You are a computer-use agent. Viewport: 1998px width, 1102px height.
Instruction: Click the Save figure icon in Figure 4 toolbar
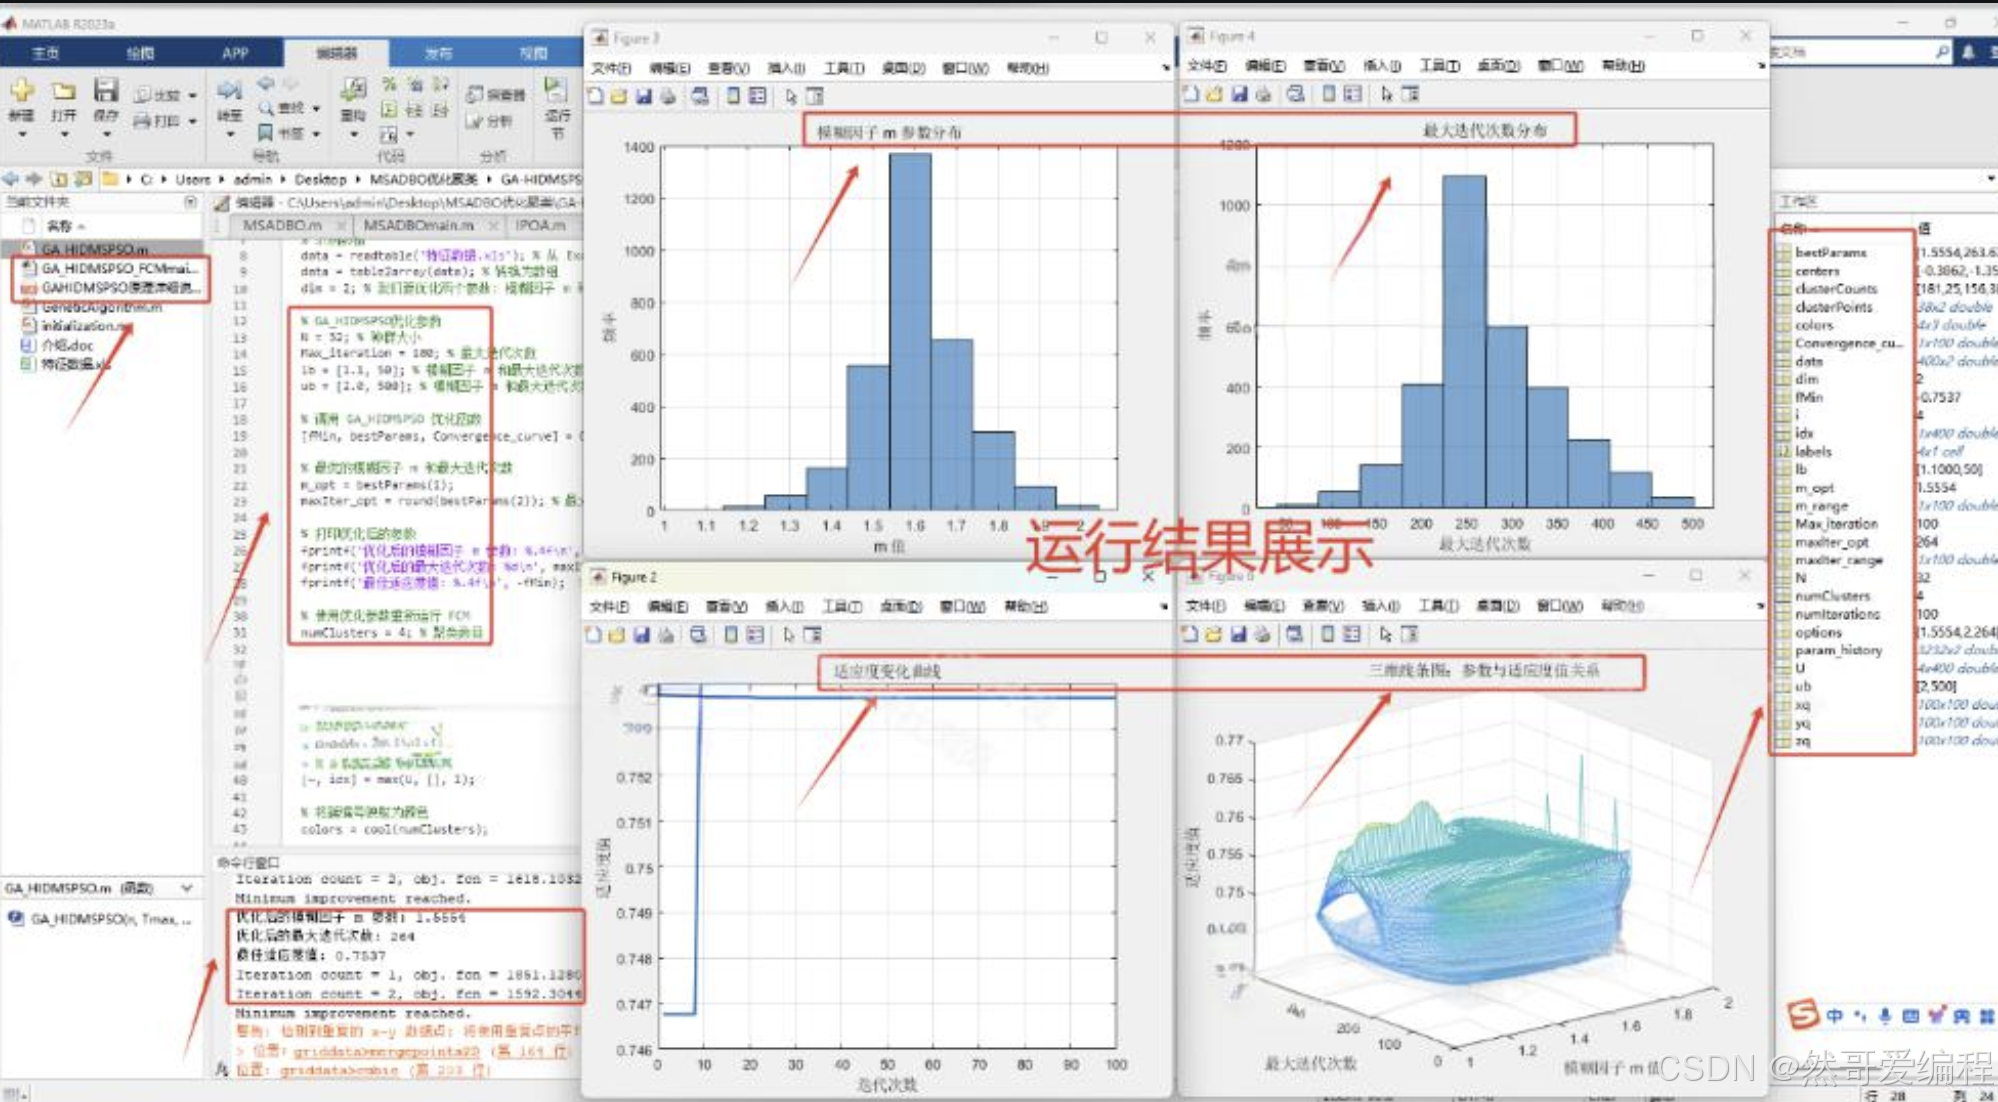(x=1240, y=96)
